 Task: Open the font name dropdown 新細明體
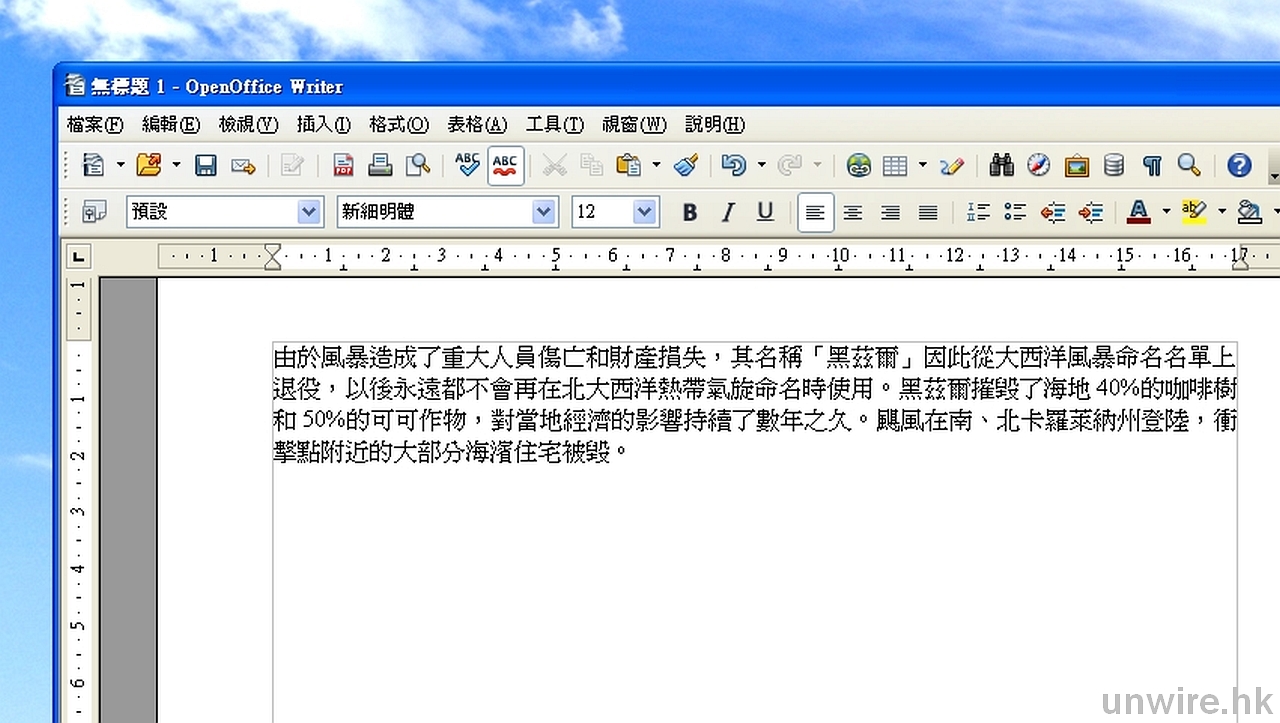[x=544, y=212]
